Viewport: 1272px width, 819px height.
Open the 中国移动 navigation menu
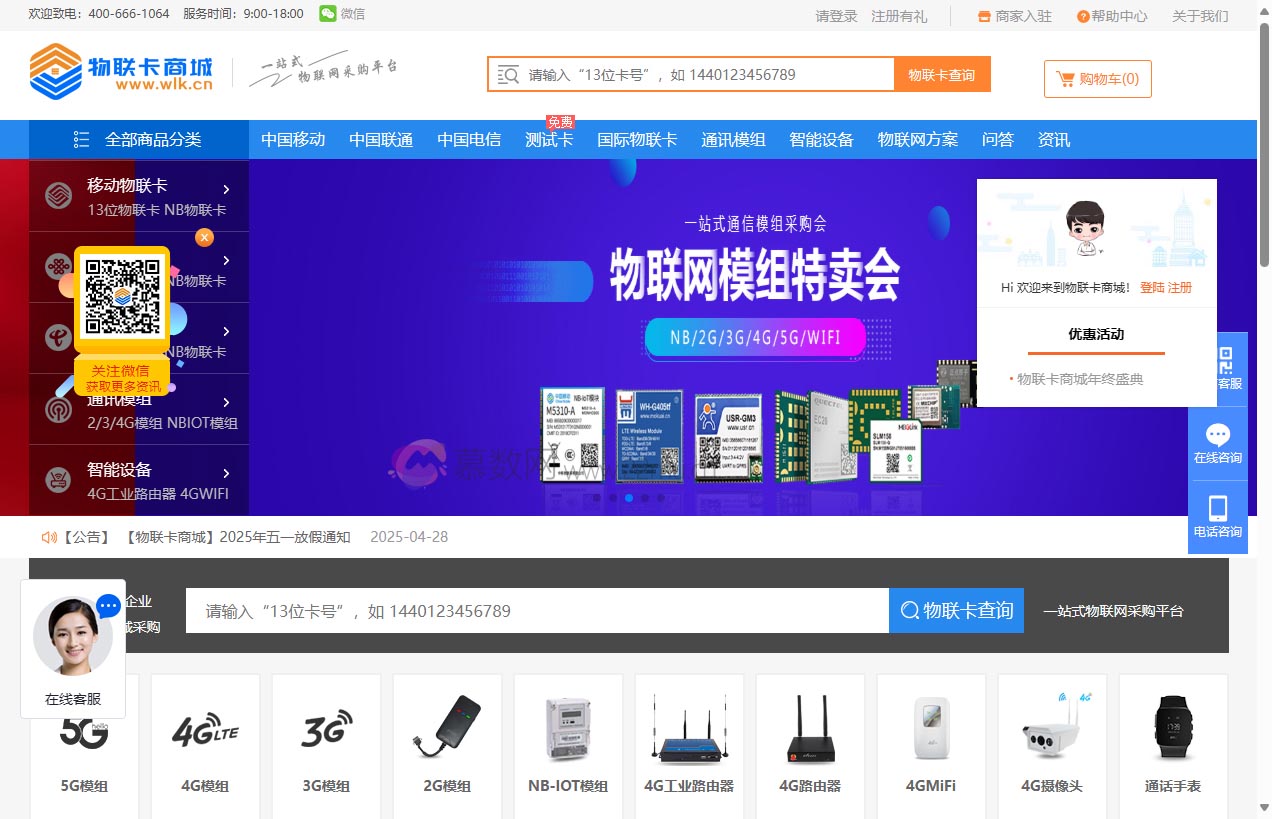[x=293, y=139]
